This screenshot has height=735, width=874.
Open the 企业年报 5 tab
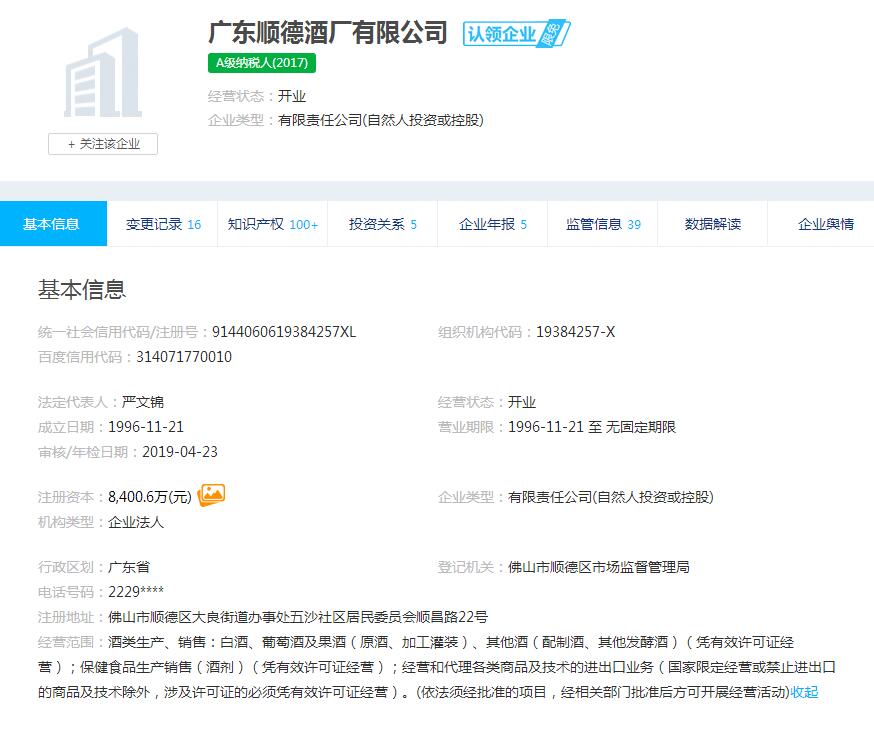(493, 224)
